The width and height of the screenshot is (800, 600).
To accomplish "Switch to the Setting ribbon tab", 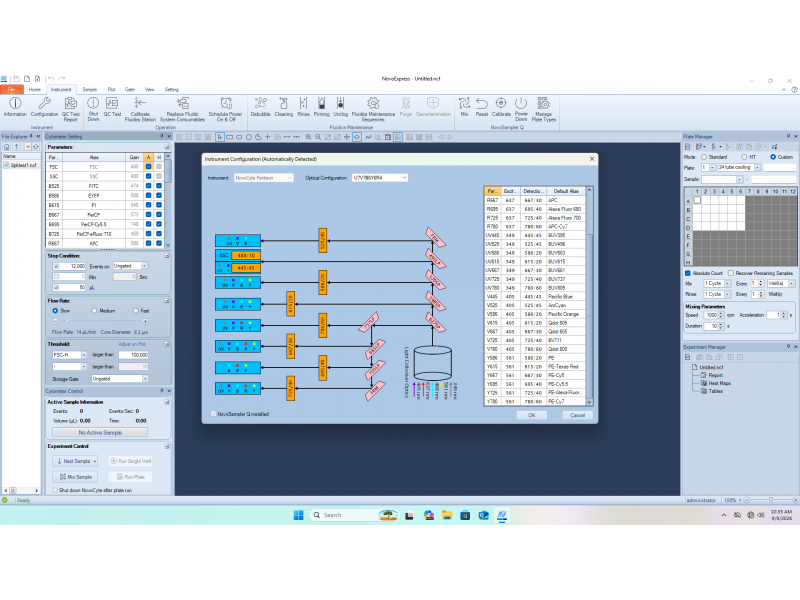I will tap(171, 89).
